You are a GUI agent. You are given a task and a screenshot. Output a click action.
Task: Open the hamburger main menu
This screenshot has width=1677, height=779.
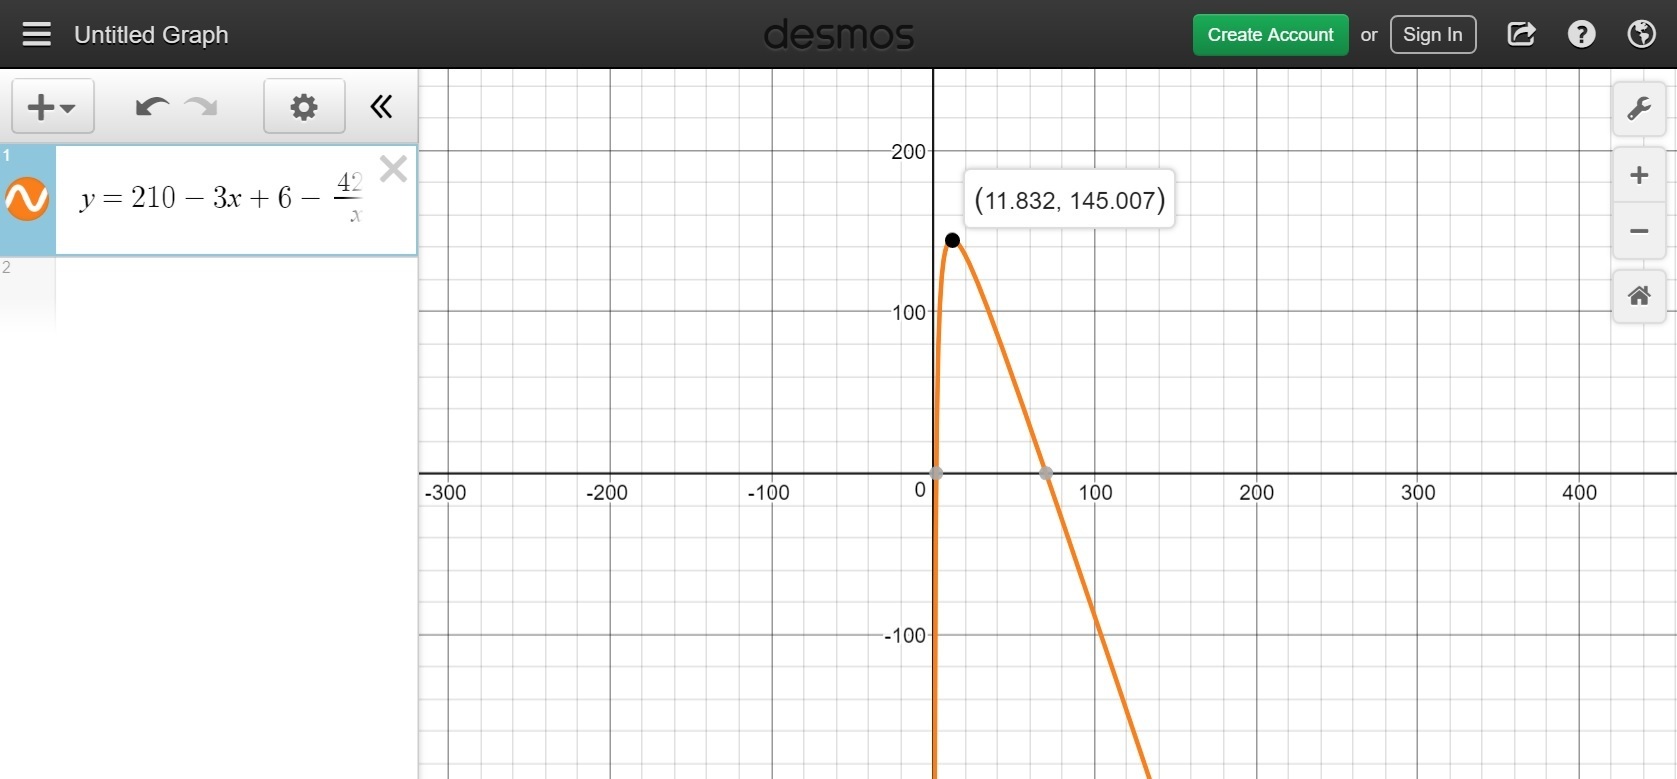[37, 35]
